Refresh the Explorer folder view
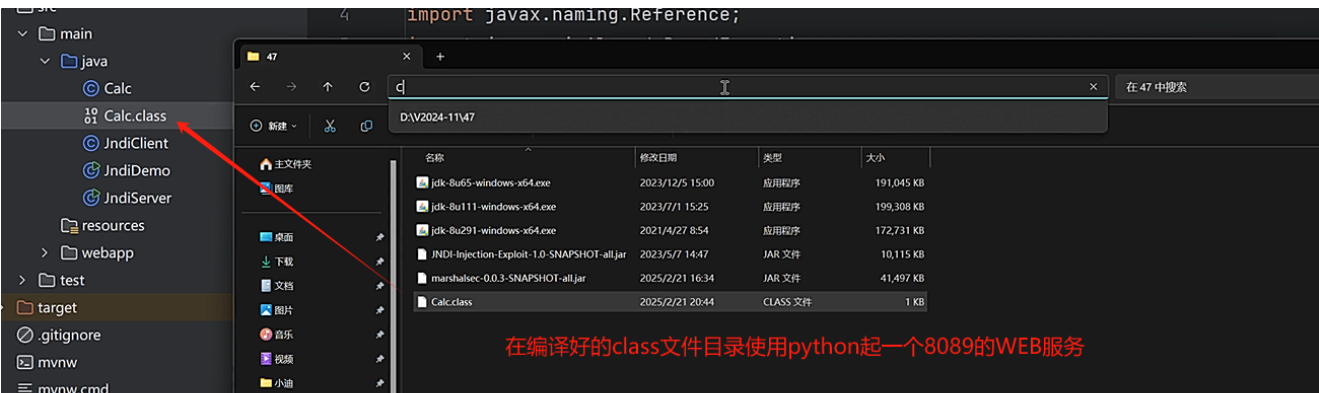 365,87
